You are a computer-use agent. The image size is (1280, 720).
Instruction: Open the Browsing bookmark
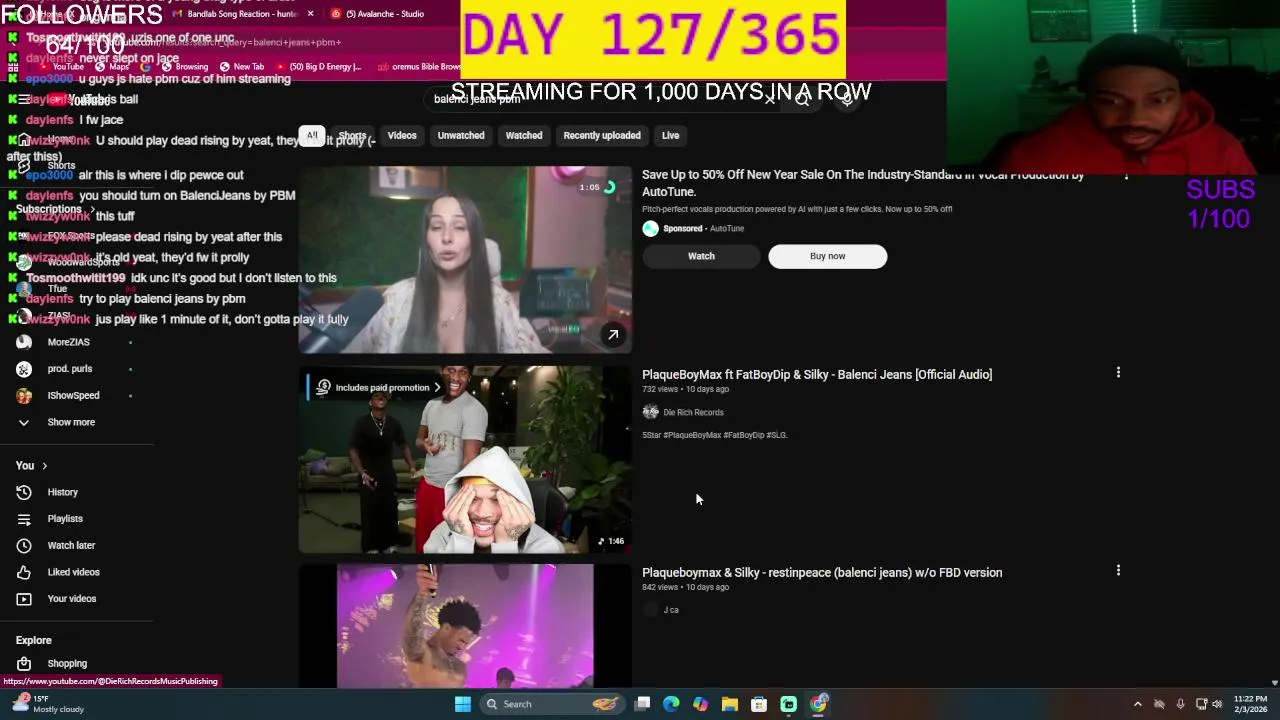[184, 67]
